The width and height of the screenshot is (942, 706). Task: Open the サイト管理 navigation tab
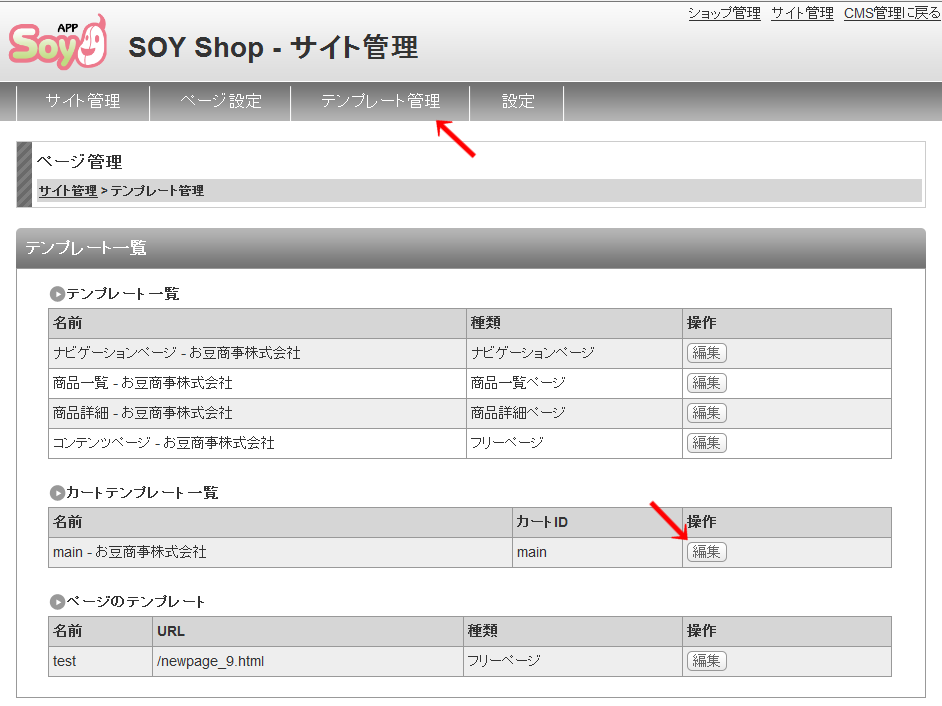(83, 101)
